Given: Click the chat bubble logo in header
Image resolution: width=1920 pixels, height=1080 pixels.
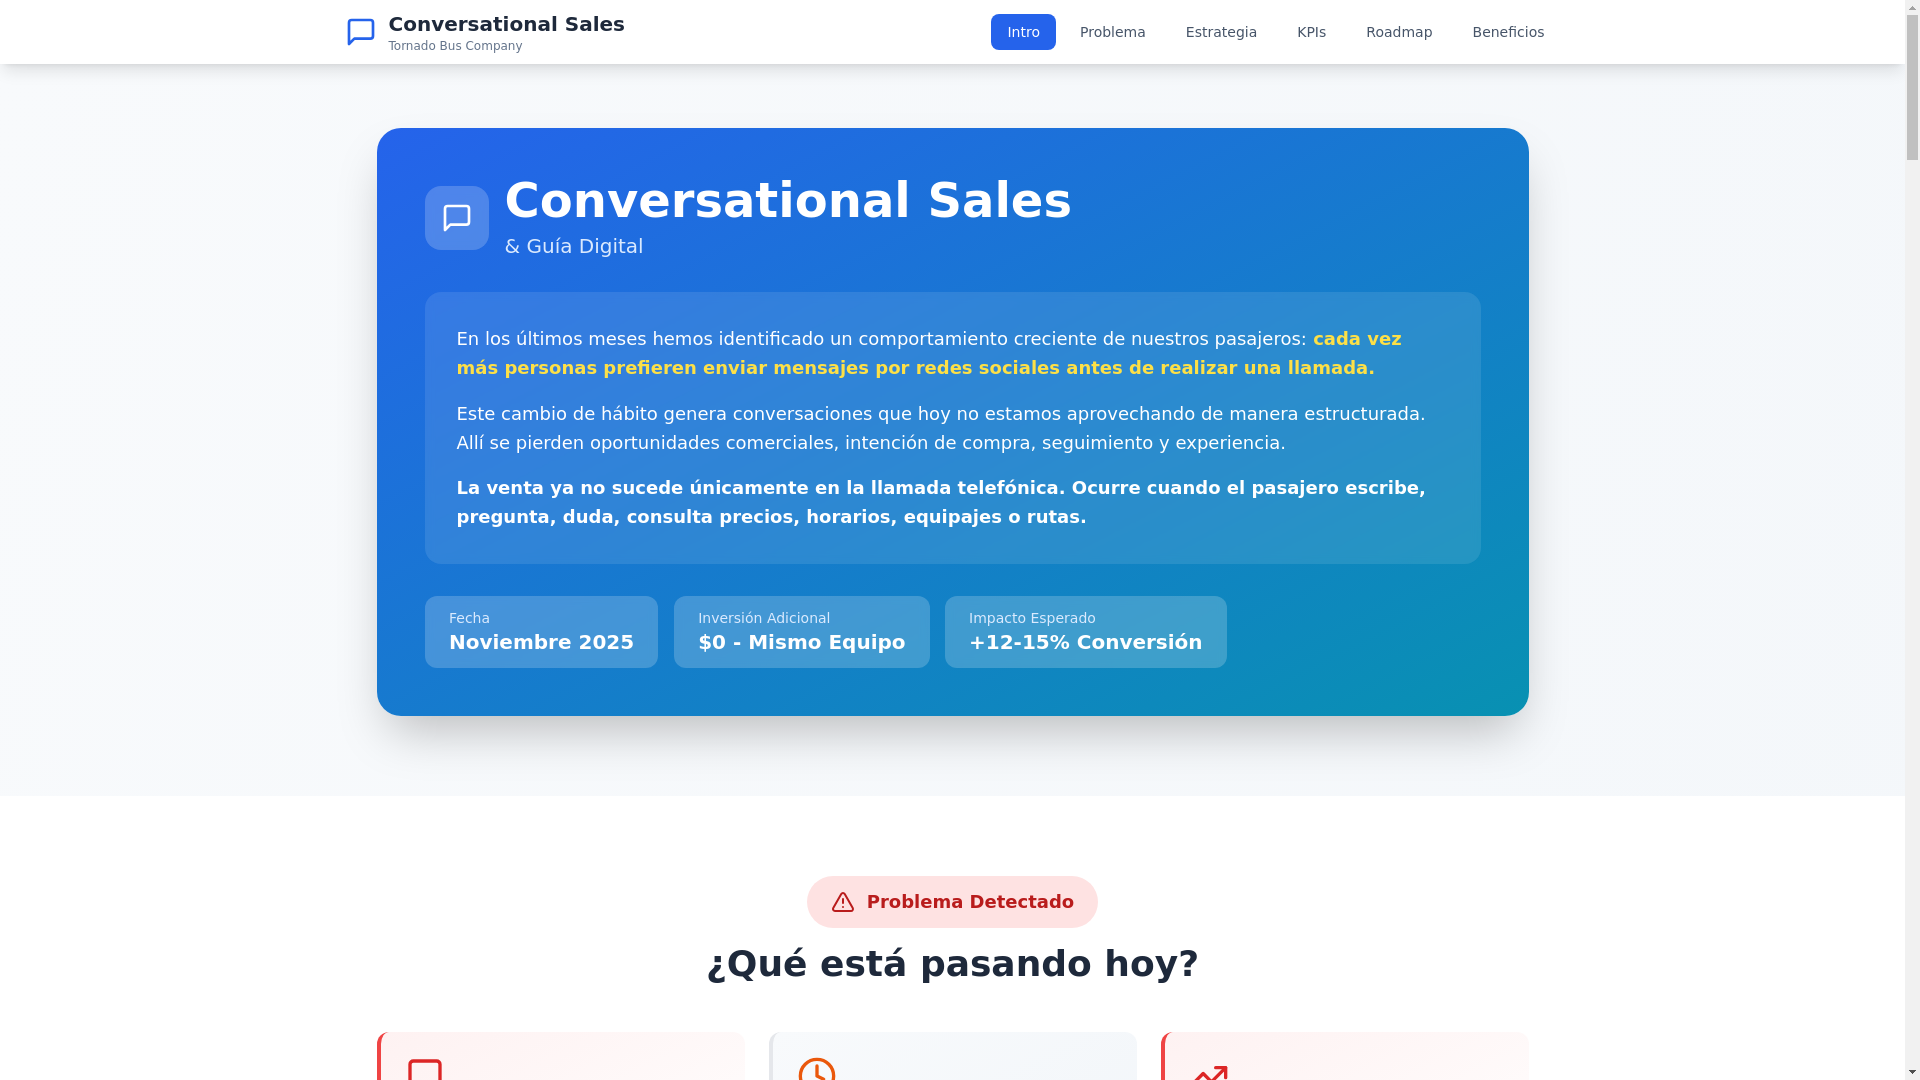Looking at the screenshot, I should [x=360, y=32].
